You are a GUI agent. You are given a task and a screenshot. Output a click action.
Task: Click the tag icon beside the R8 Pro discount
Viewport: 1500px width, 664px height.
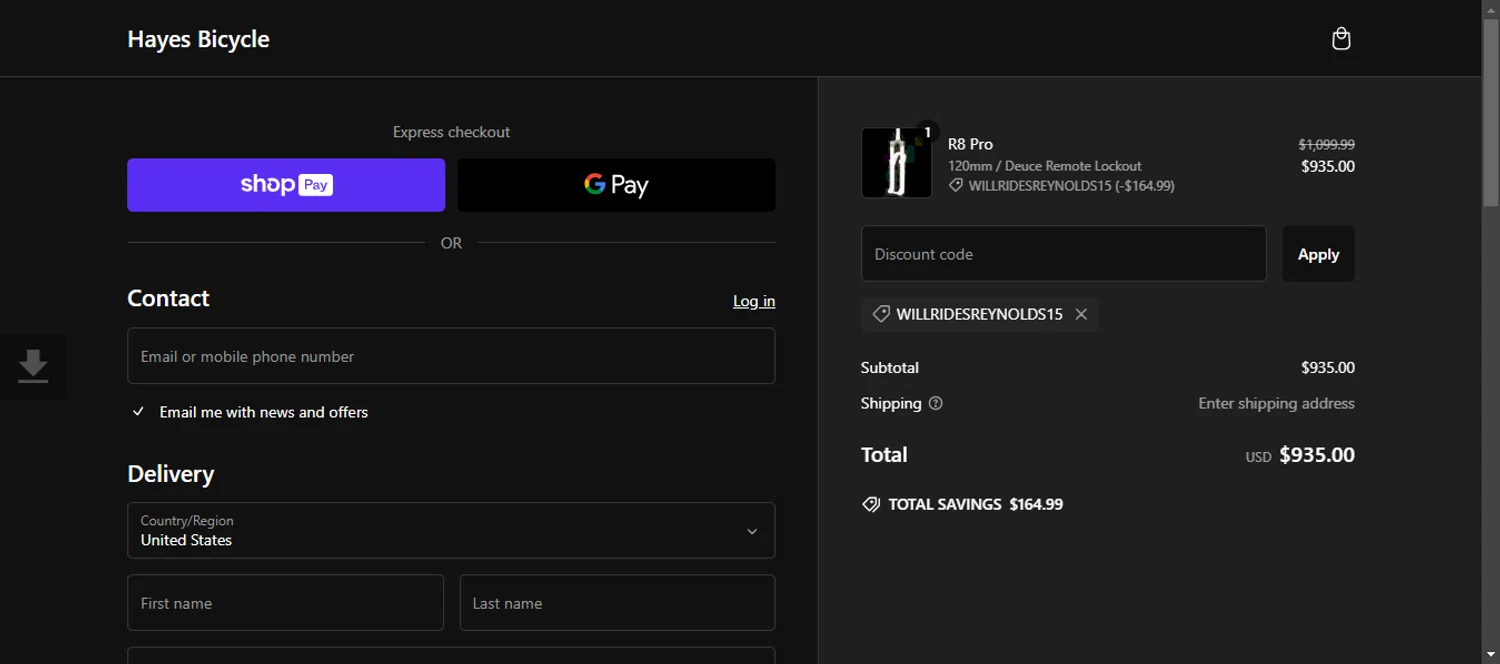(956, 186)
